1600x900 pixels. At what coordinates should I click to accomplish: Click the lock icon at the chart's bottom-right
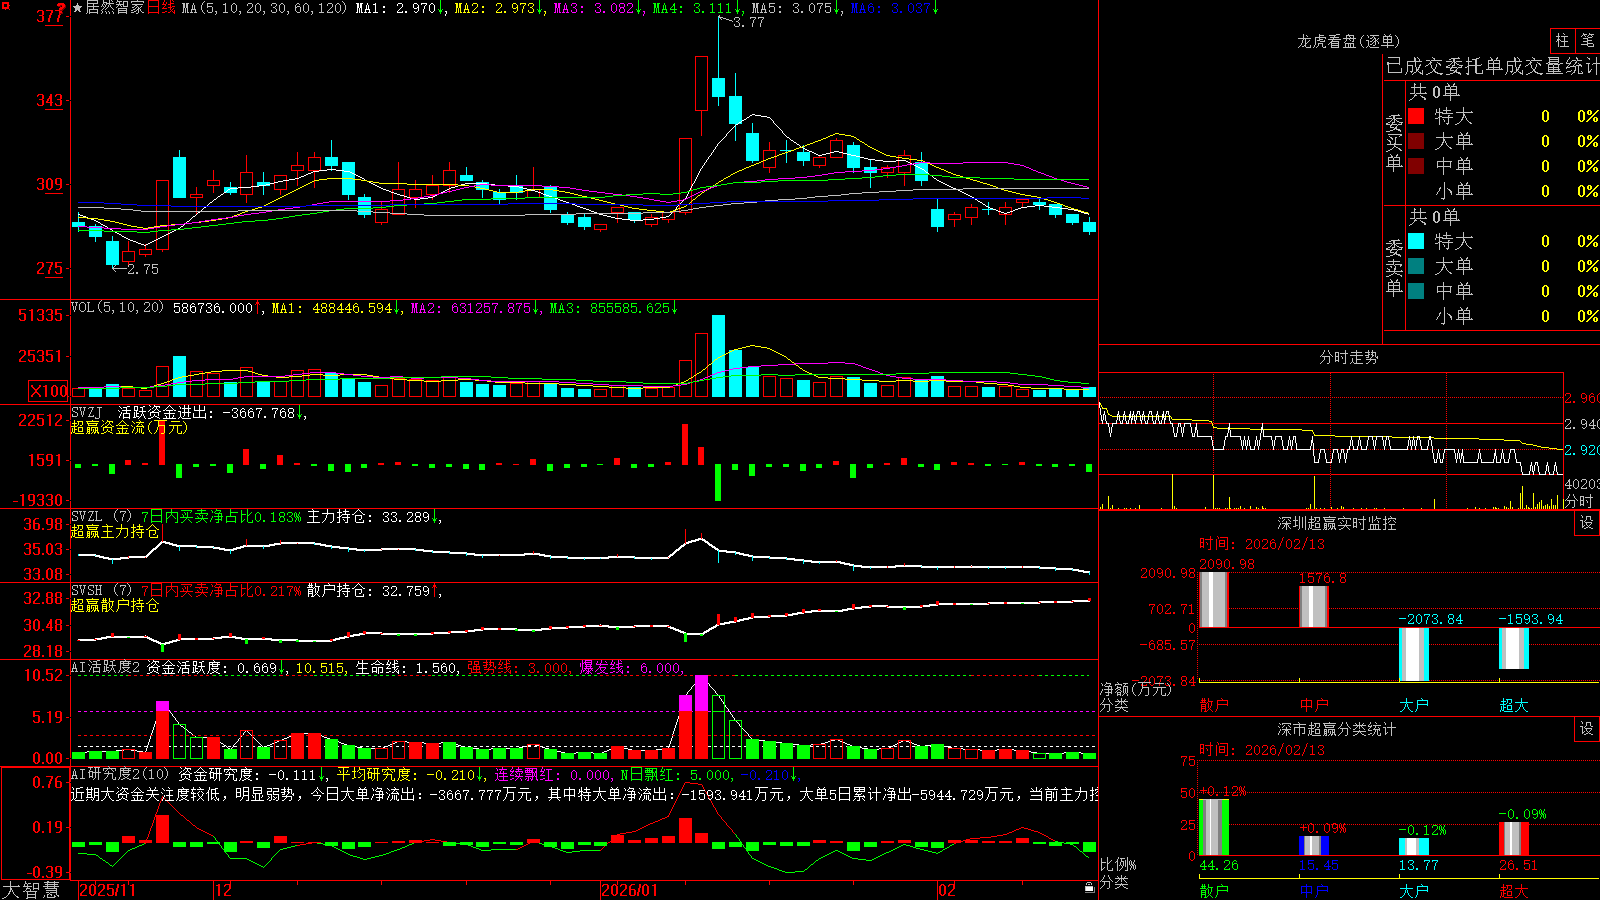(1089, 887)
